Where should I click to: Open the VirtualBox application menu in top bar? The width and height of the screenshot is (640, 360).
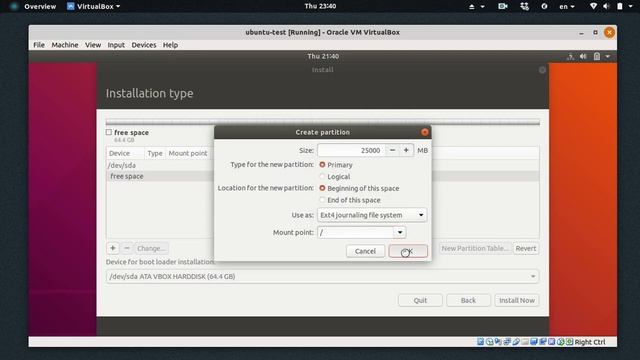click(93, 7)
